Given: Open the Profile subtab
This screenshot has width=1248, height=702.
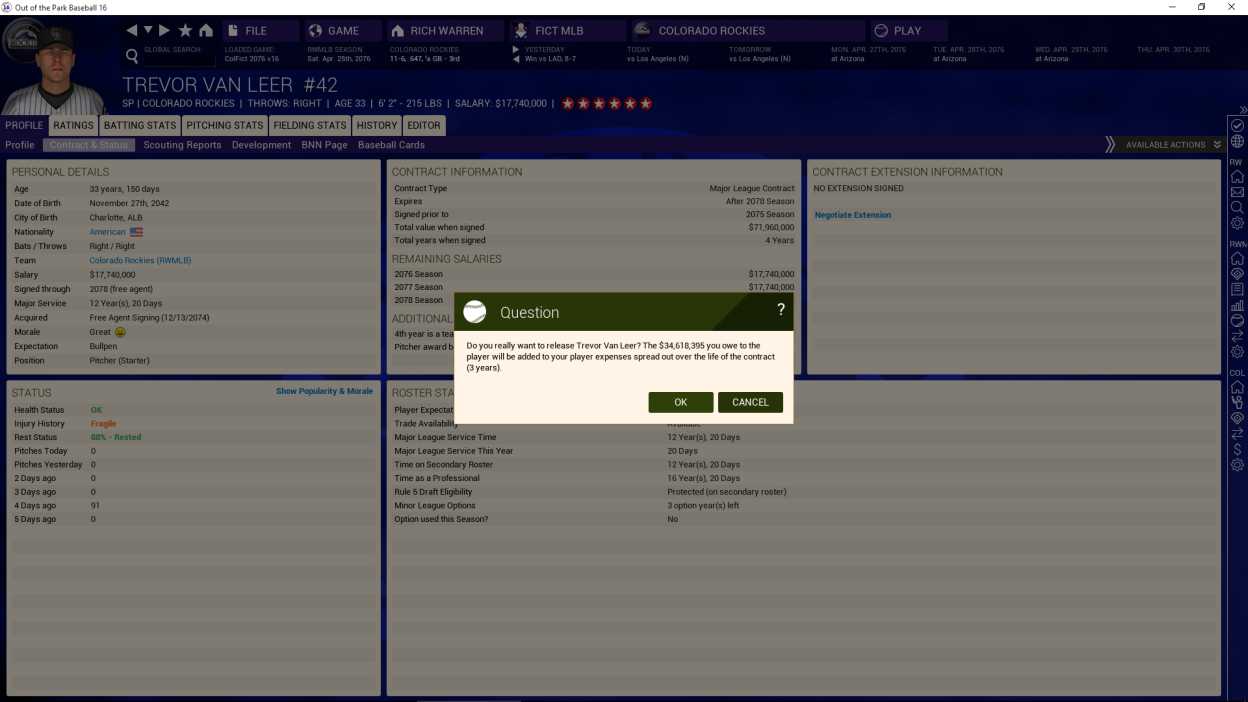Looking at the screenshot, I should [x=20, y=145].
